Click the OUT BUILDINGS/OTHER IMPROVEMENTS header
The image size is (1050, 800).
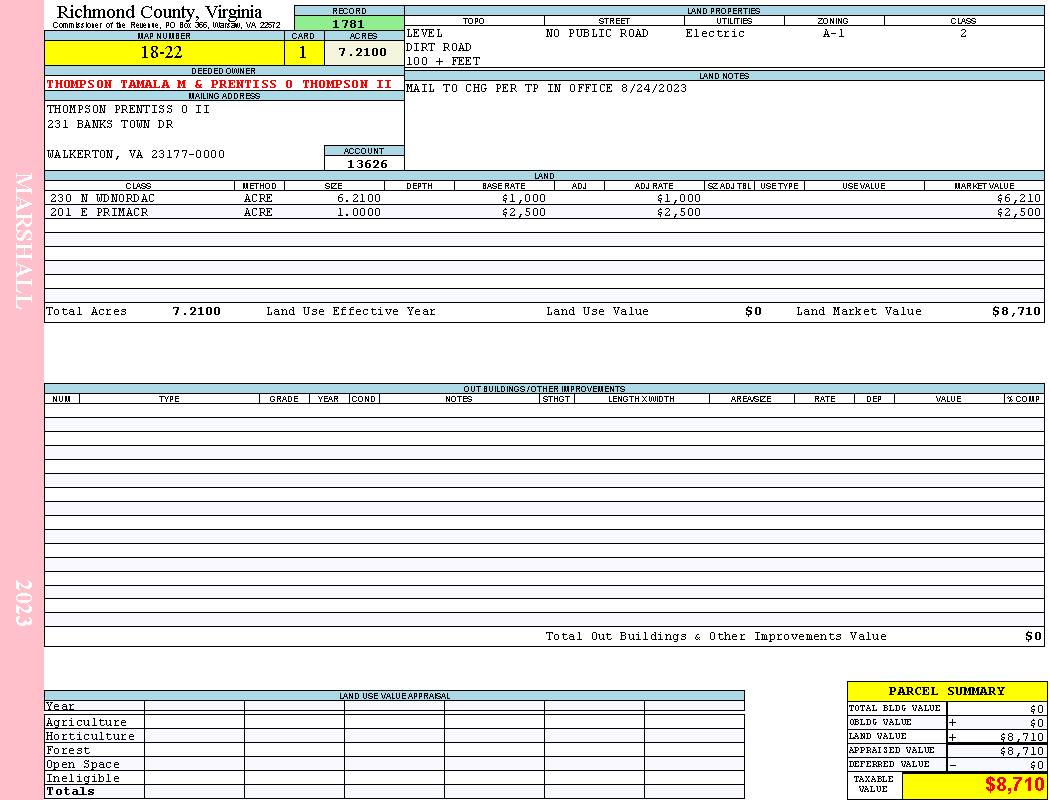pyautogui.click(x=544, y=389)
